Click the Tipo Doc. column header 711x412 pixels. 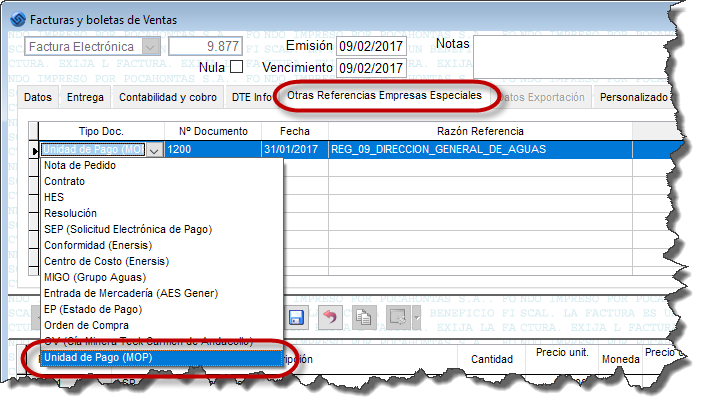(101, 131)
